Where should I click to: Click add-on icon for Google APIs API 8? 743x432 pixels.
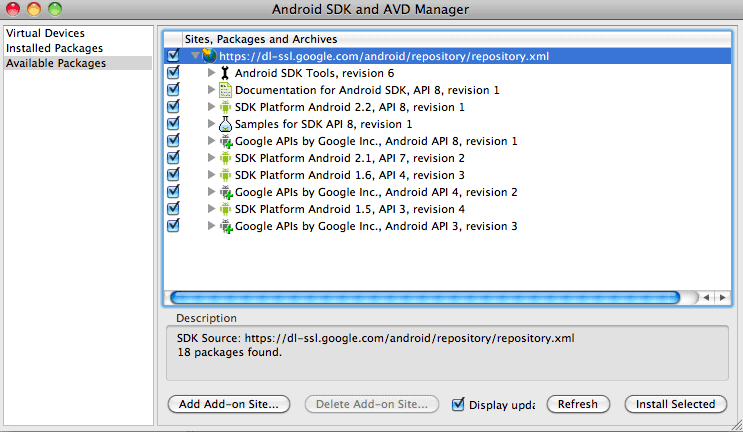tap(226, 141)
